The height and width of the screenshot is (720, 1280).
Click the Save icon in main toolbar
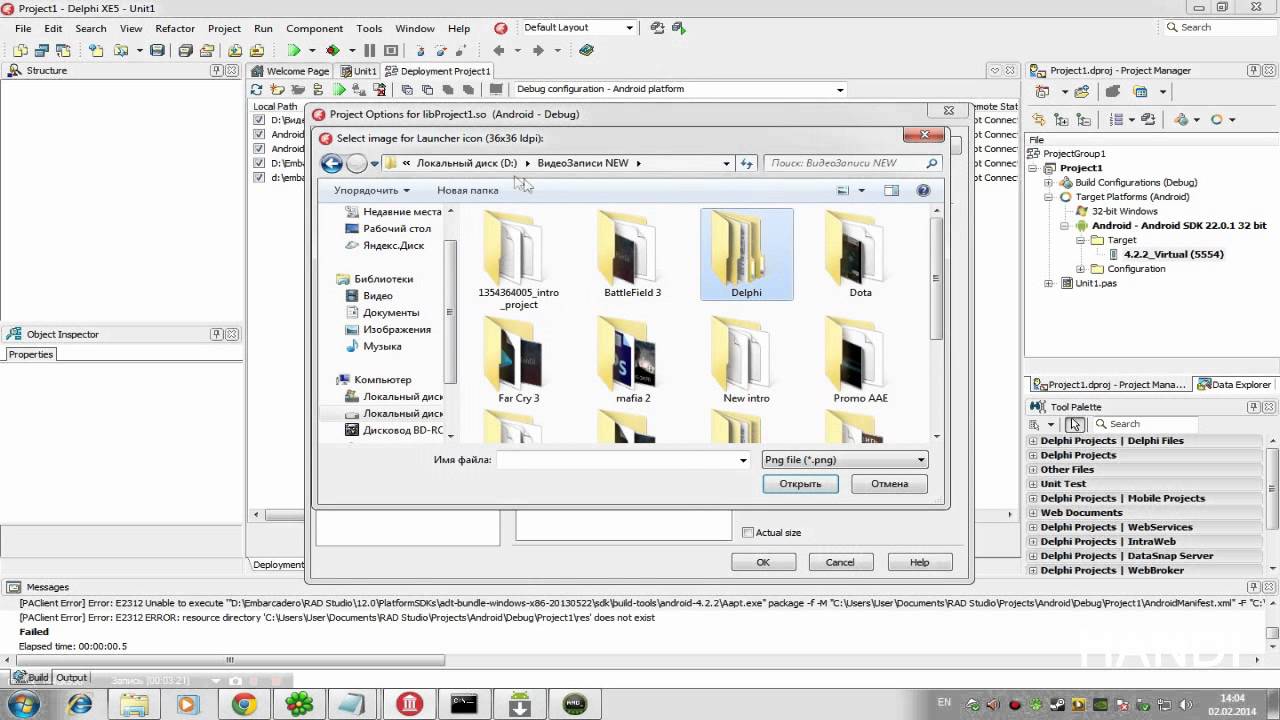[157, 50]
